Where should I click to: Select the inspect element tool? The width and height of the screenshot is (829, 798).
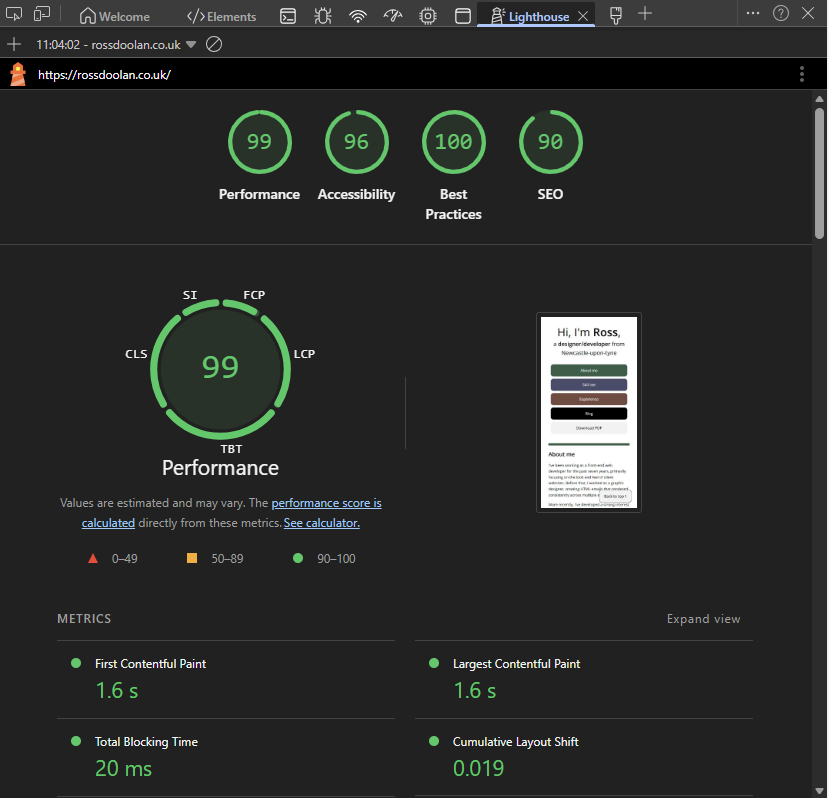[14, 14]
